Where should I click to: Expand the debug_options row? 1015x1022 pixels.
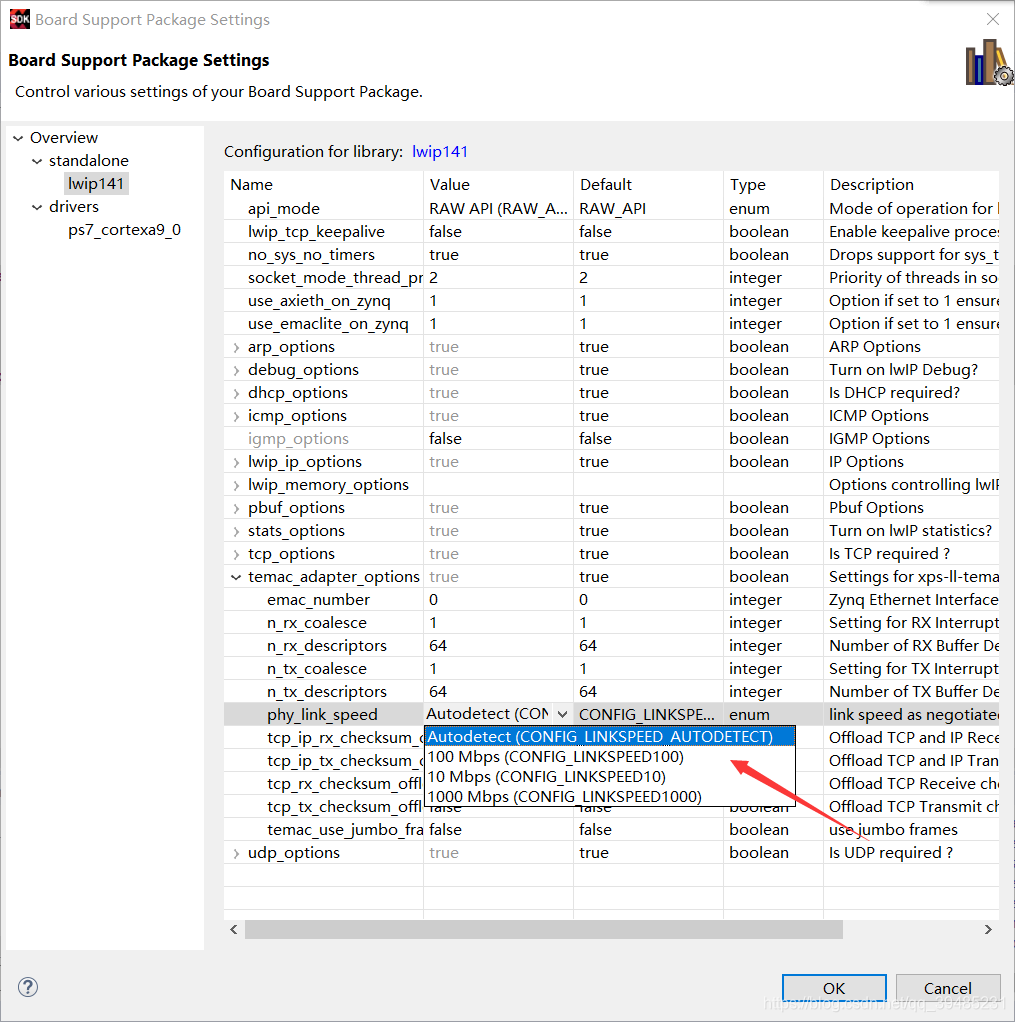(x=236, y=370)
